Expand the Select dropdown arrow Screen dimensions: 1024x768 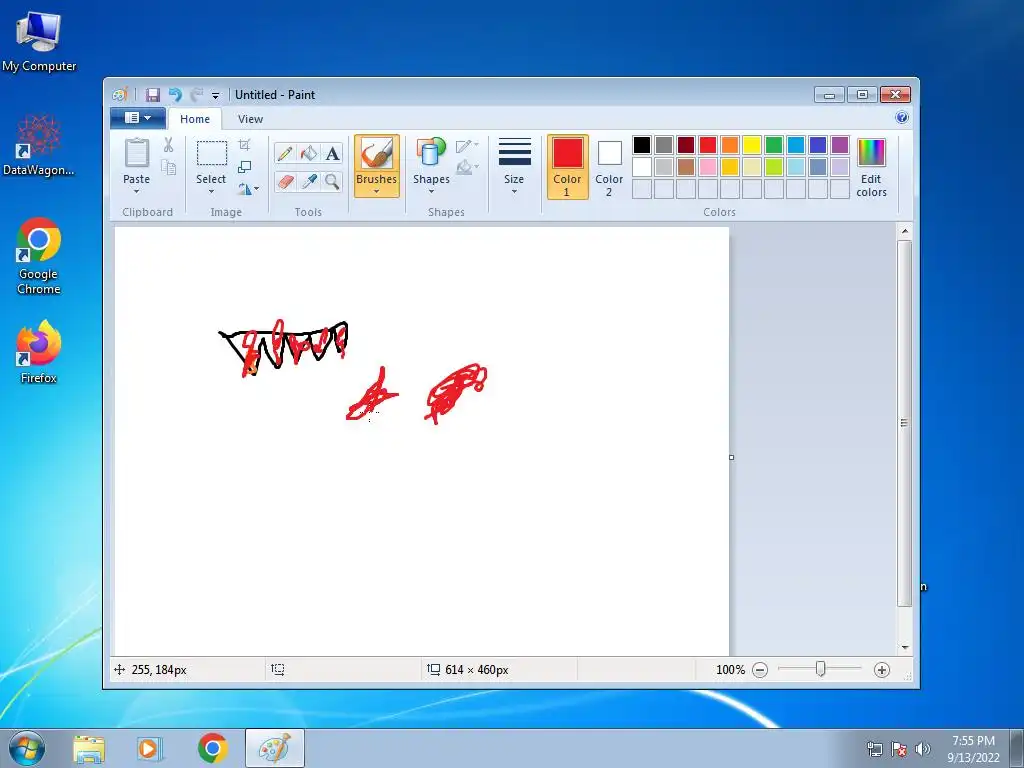pyautogui.click(x=211, y=191)
